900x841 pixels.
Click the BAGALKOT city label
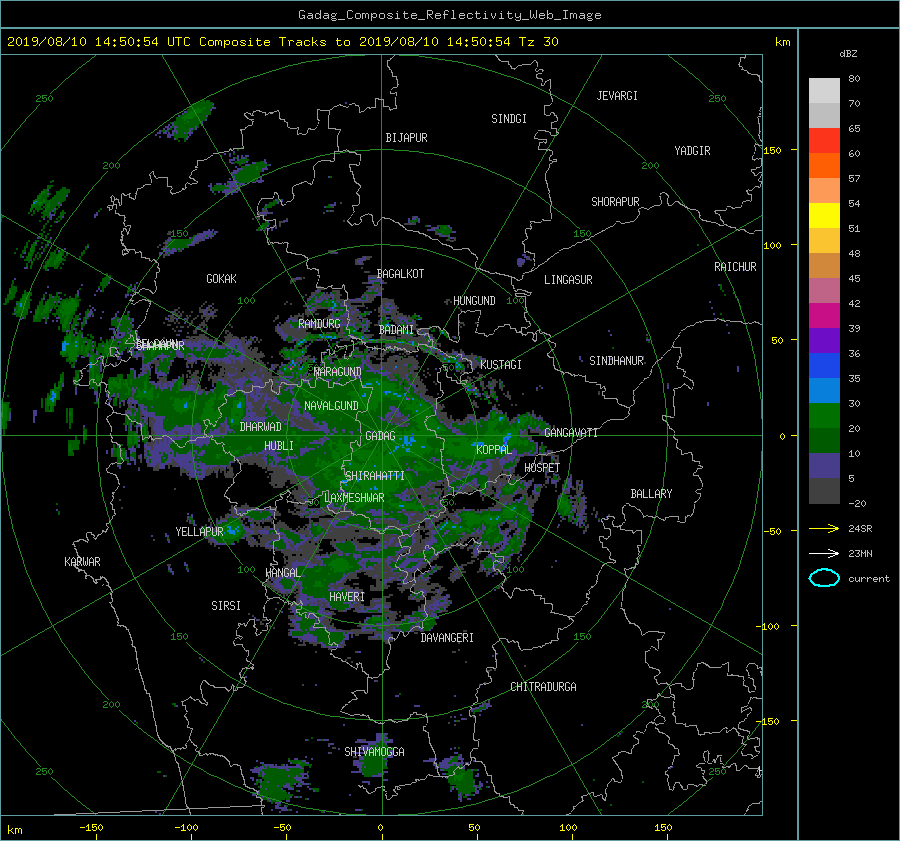pos(400,274)
